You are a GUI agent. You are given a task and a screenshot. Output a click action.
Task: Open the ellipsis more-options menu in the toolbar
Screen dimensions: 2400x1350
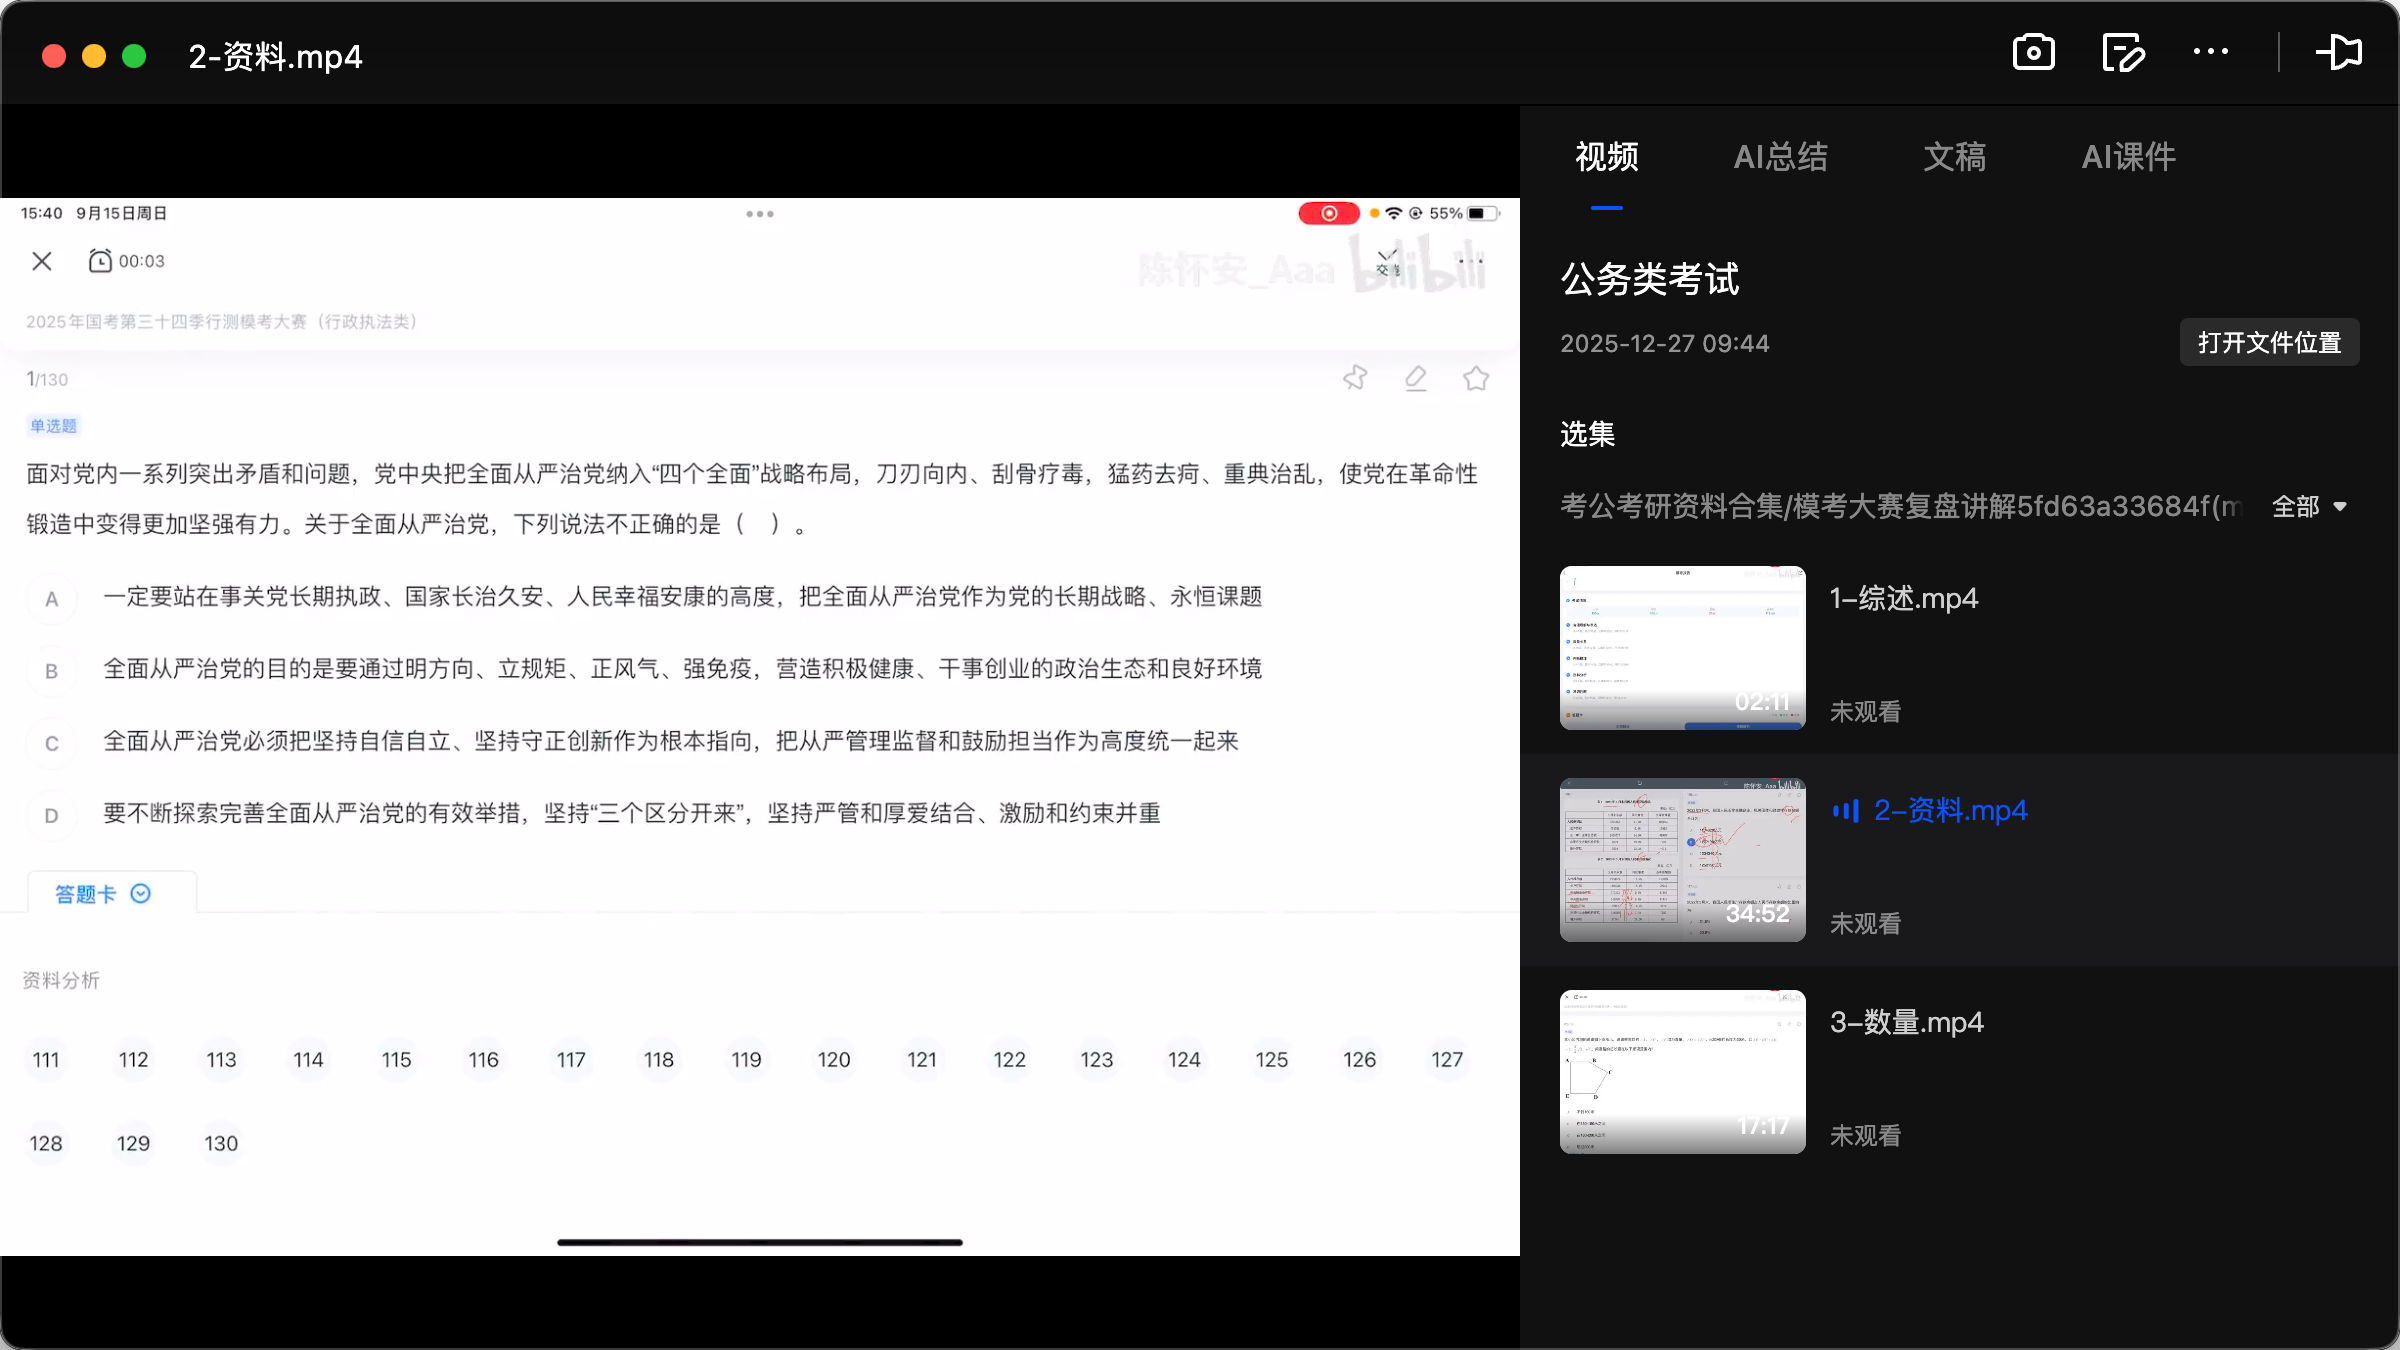click(2211, 53)
